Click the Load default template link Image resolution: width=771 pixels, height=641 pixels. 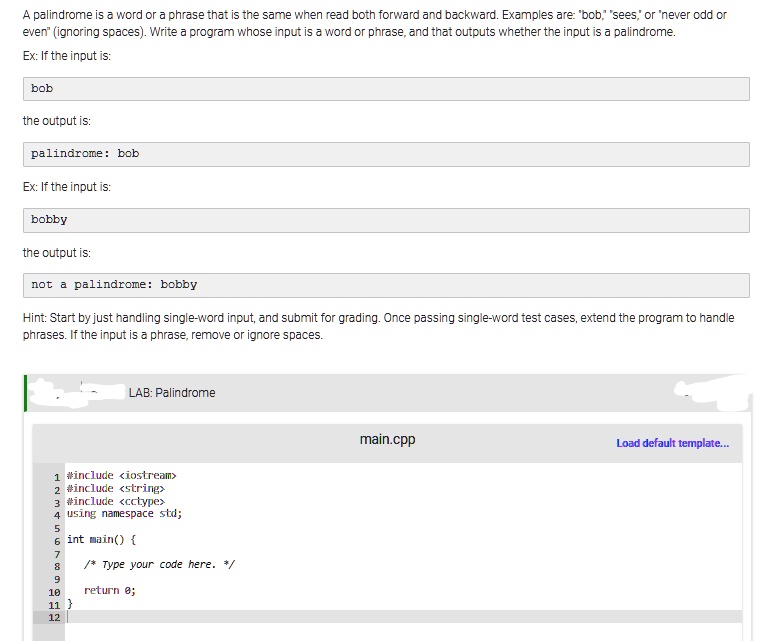(672, 443)
